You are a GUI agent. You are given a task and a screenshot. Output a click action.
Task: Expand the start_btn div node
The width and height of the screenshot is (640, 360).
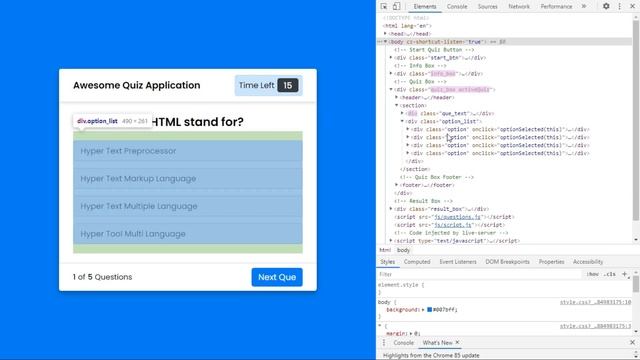point(391,58)
